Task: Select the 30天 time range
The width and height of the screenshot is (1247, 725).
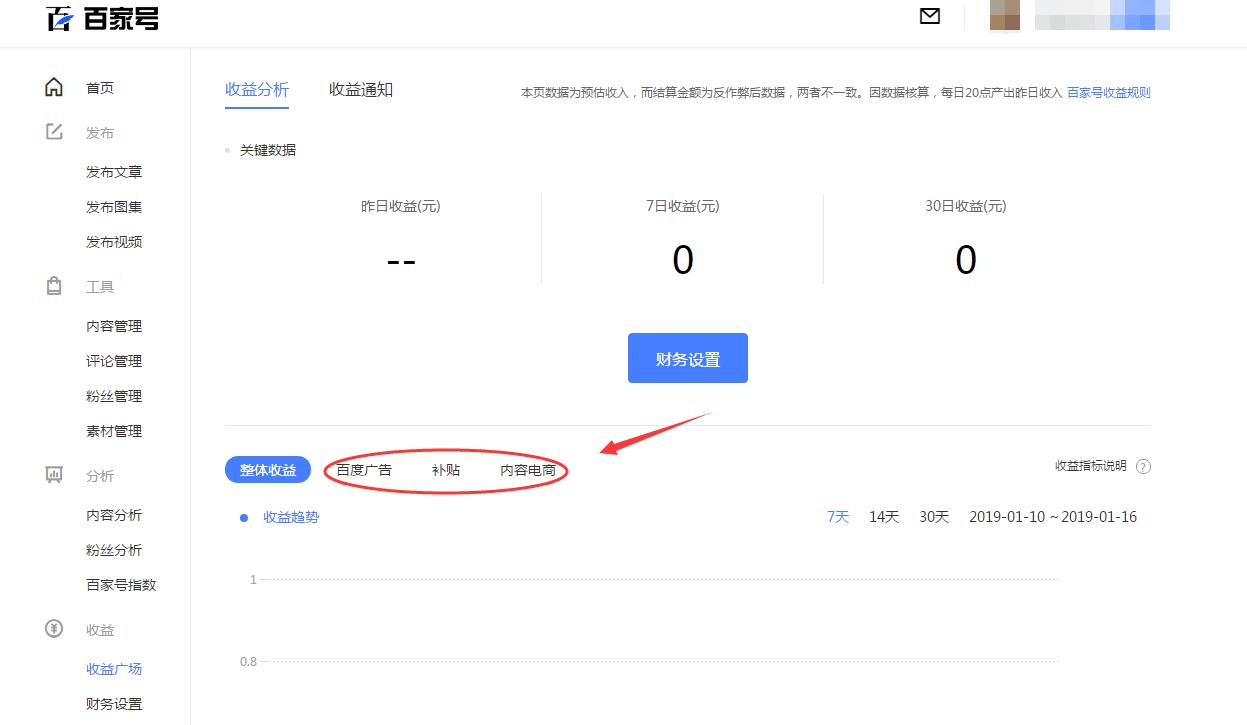Action: point(933,517)
